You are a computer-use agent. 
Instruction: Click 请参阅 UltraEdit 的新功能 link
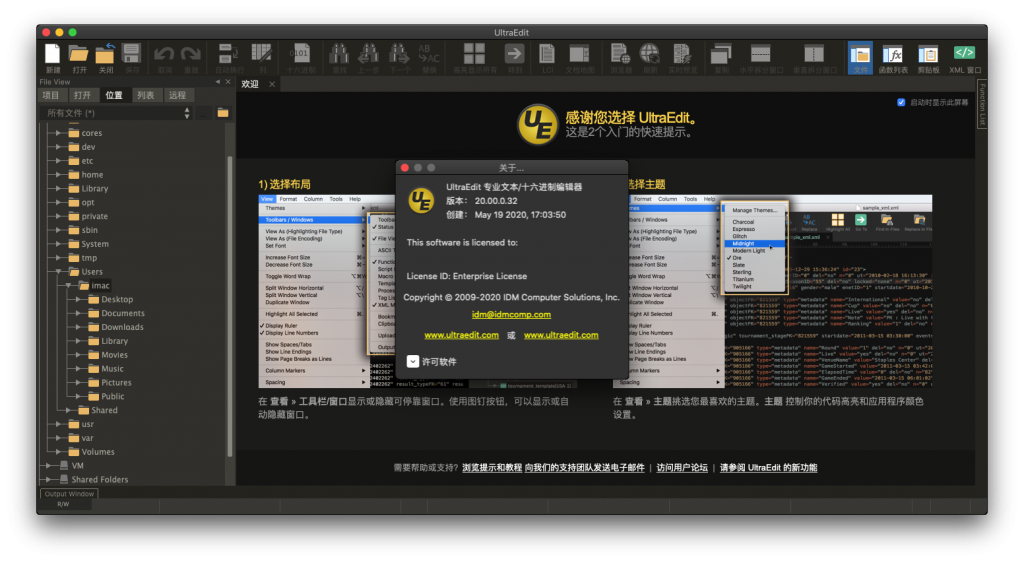(769, 468)
